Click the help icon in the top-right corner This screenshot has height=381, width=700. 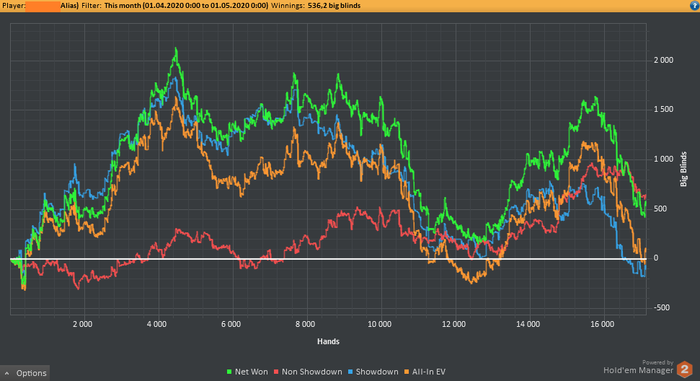point(695,5)
